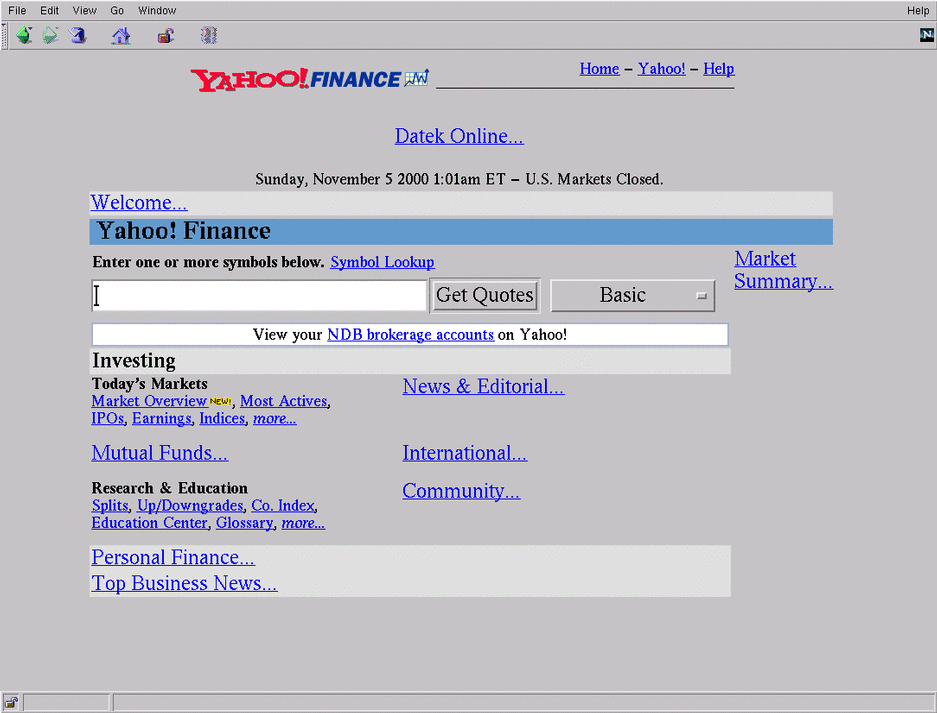Follow the Home link at top
This screenshot has width=937, height=713.
click(x=599, y=69)
